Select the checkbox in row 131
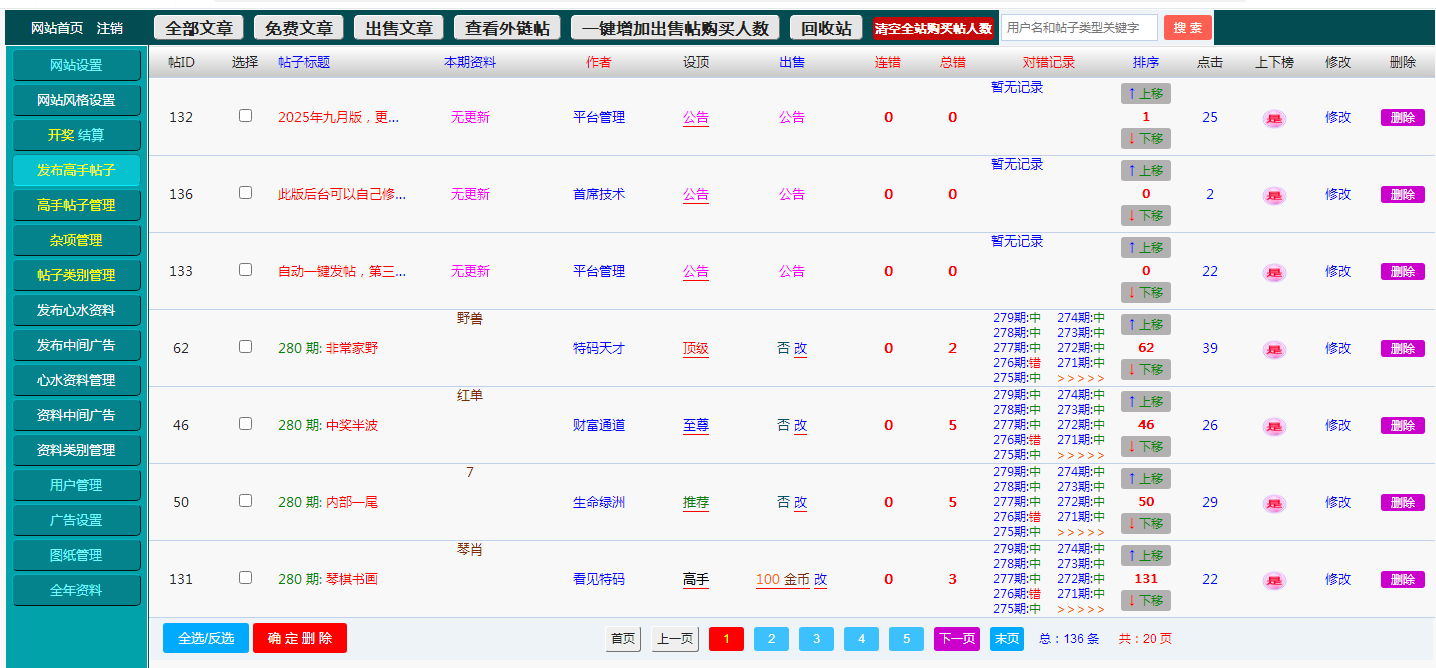 click(245, 578)
